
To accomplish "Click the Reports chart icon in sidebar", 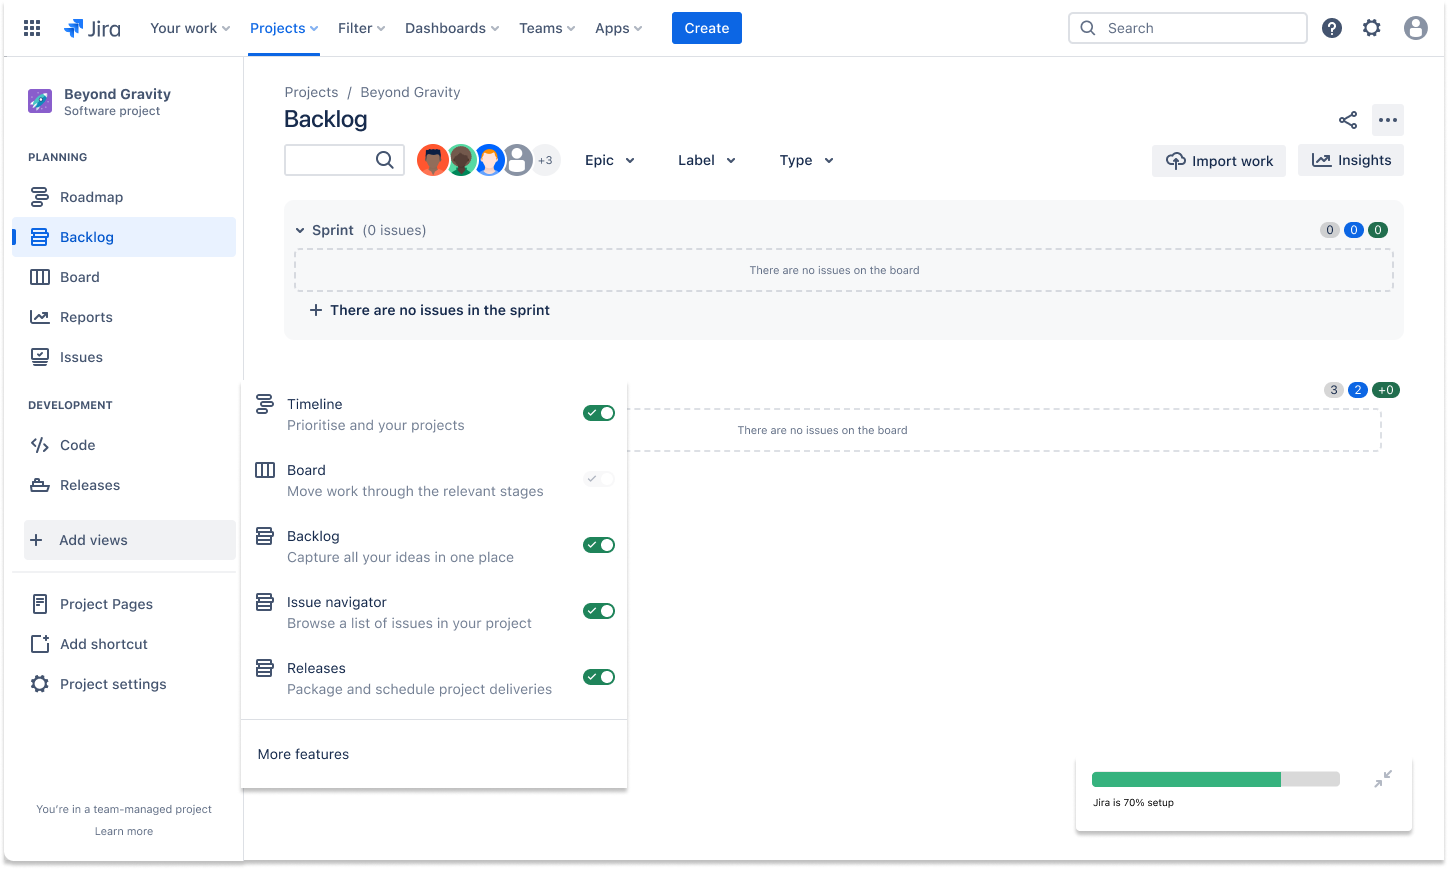I will pos(40,317).
